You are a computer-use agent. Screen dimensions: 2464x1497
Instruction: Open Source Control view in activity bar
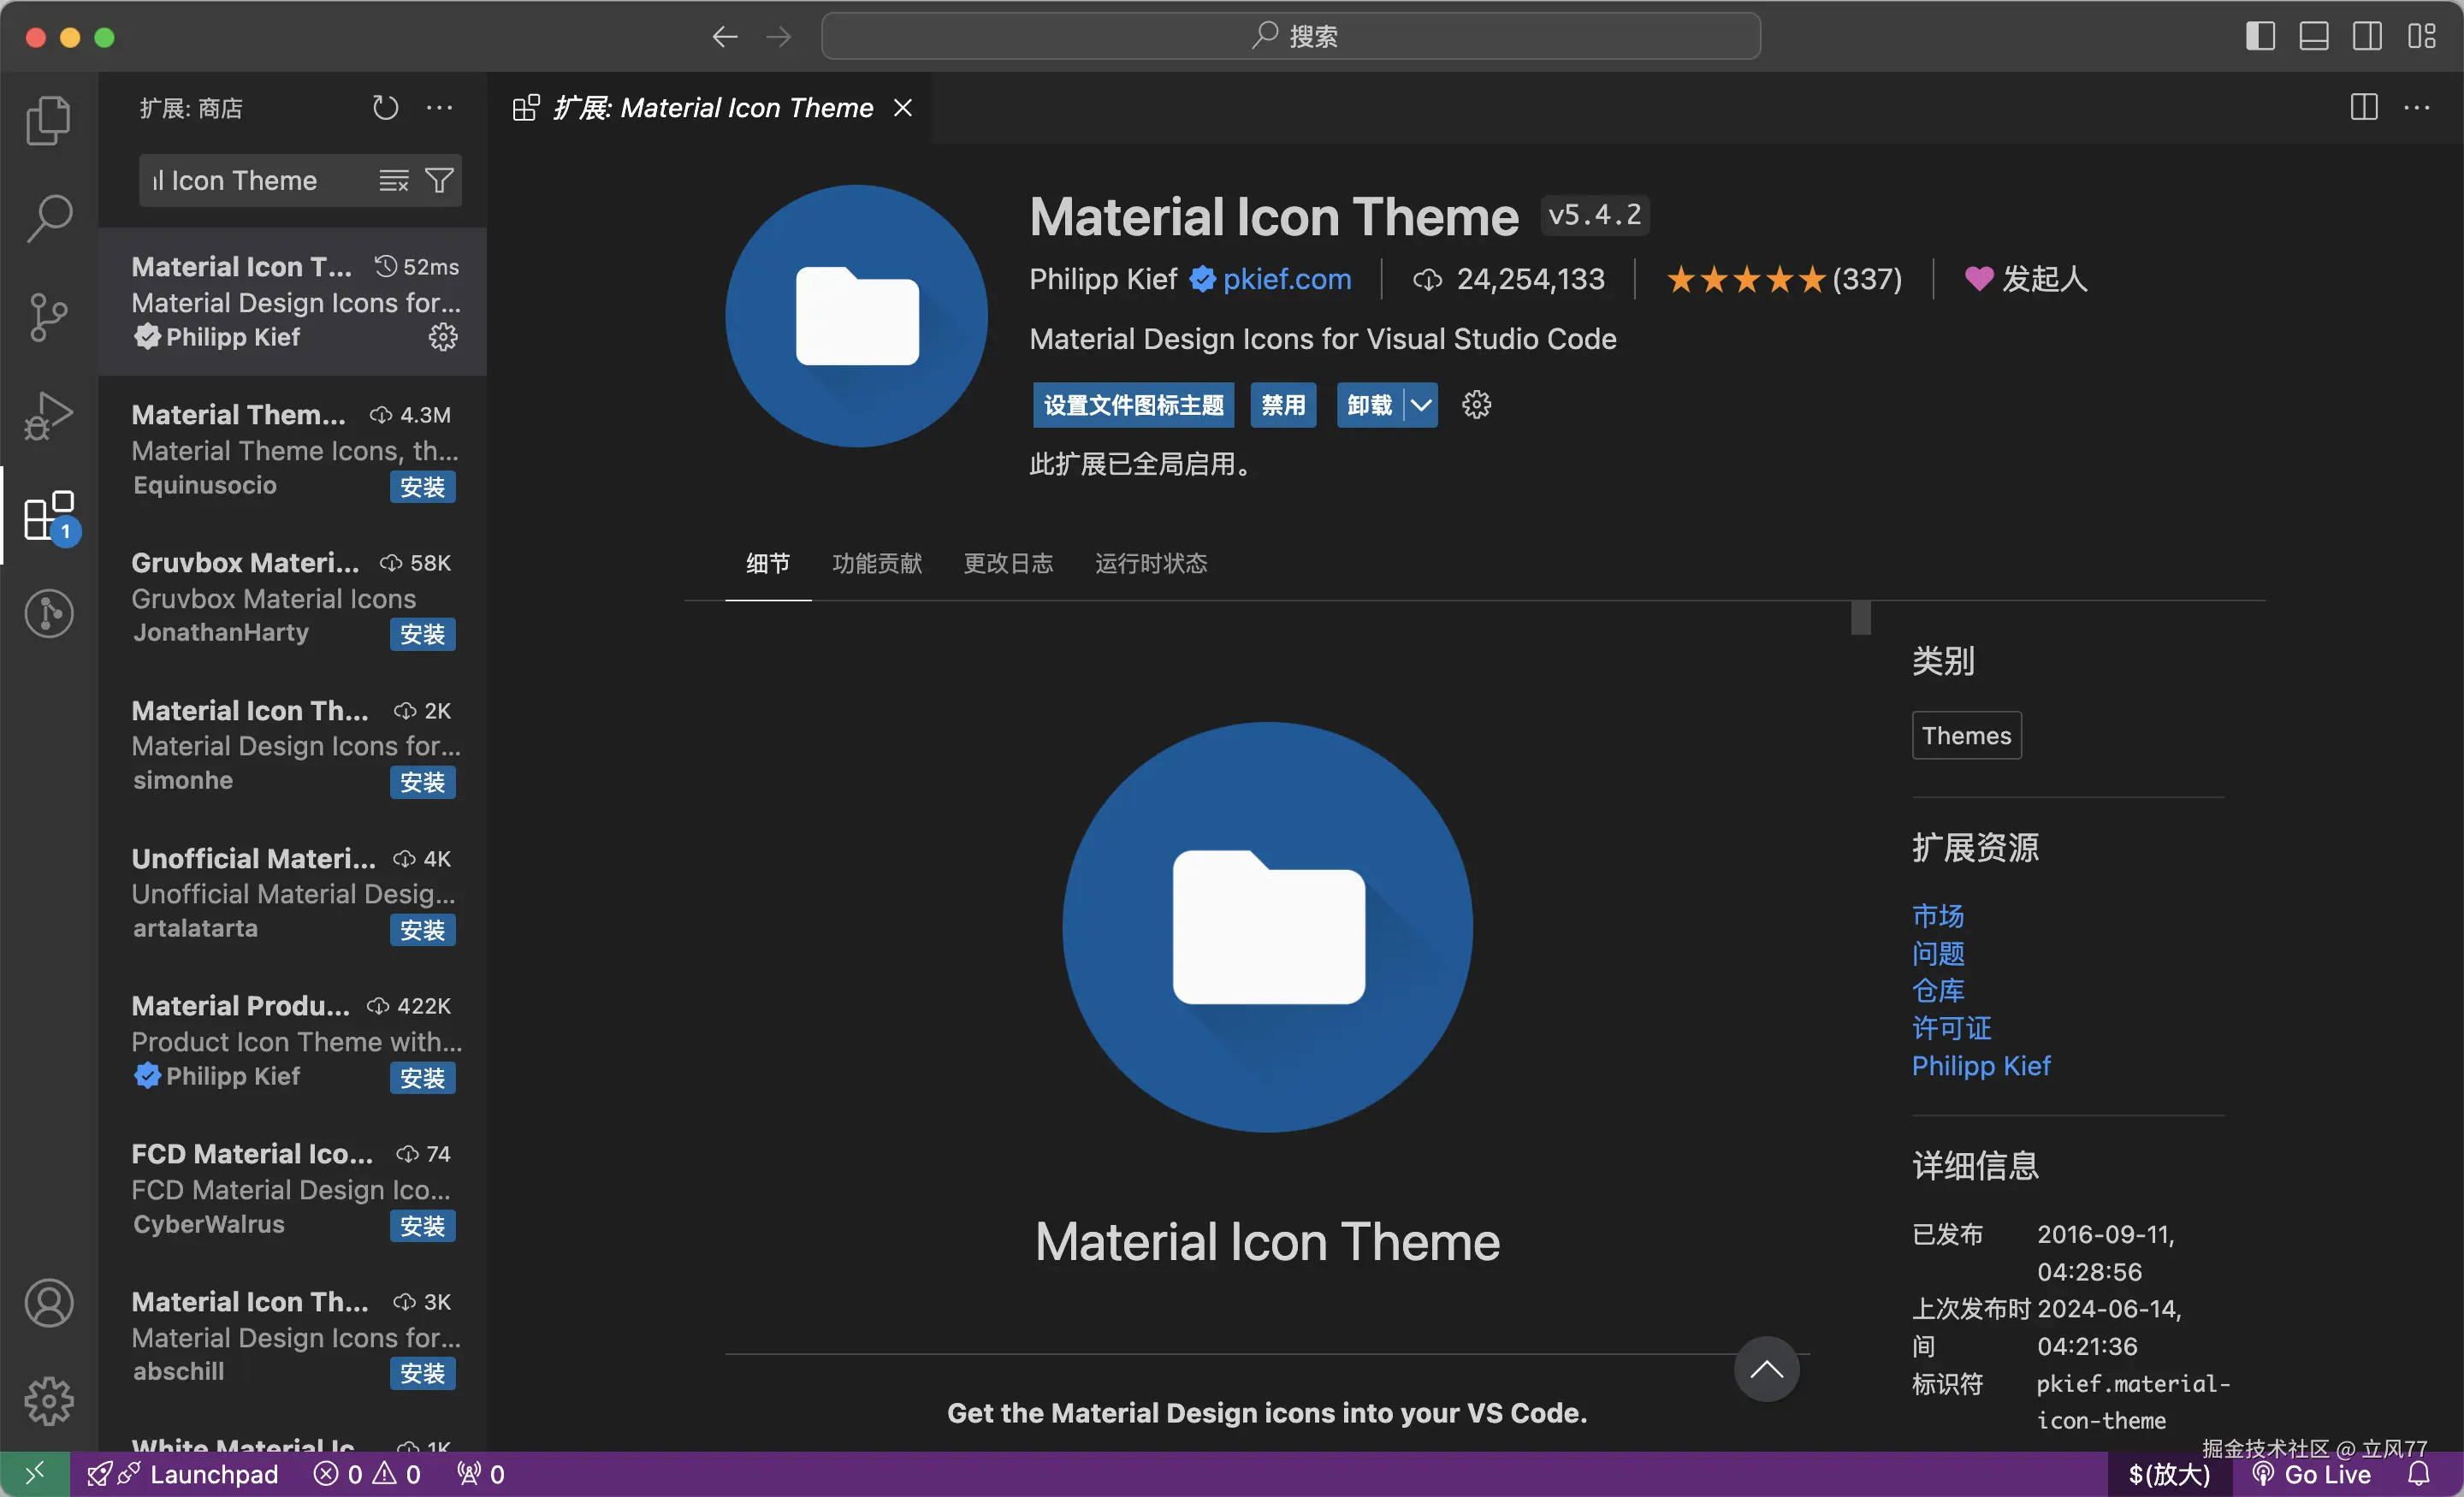pos(48,317)
